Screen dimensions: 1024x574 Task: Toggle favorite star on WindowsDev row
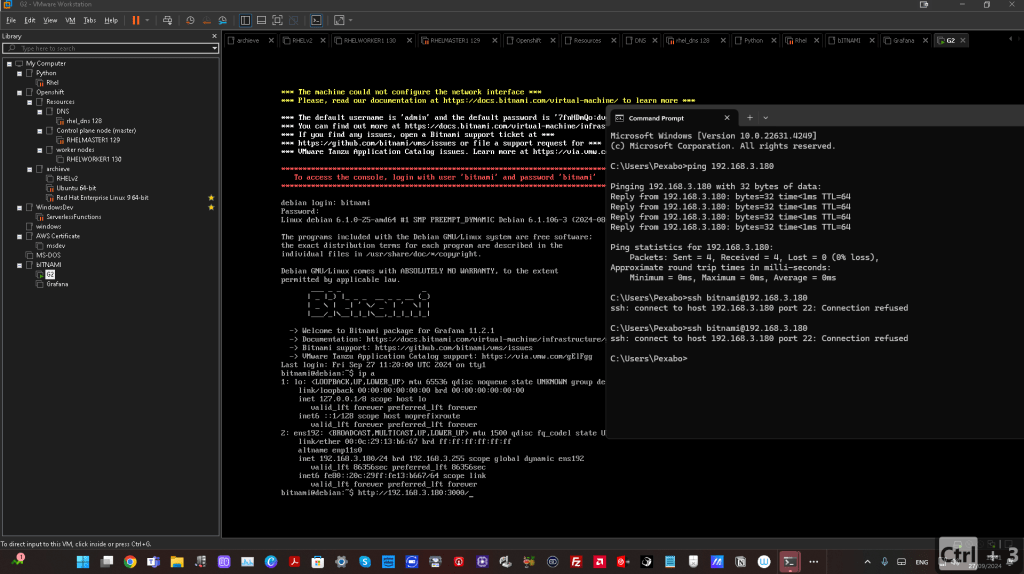211,208
